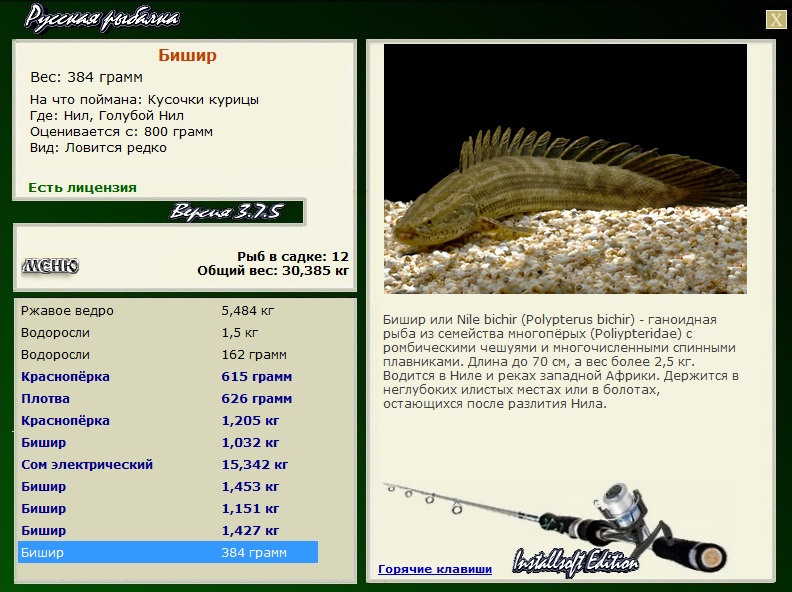
Task: Click the Есть лицензия label
Action: (82, 187)
